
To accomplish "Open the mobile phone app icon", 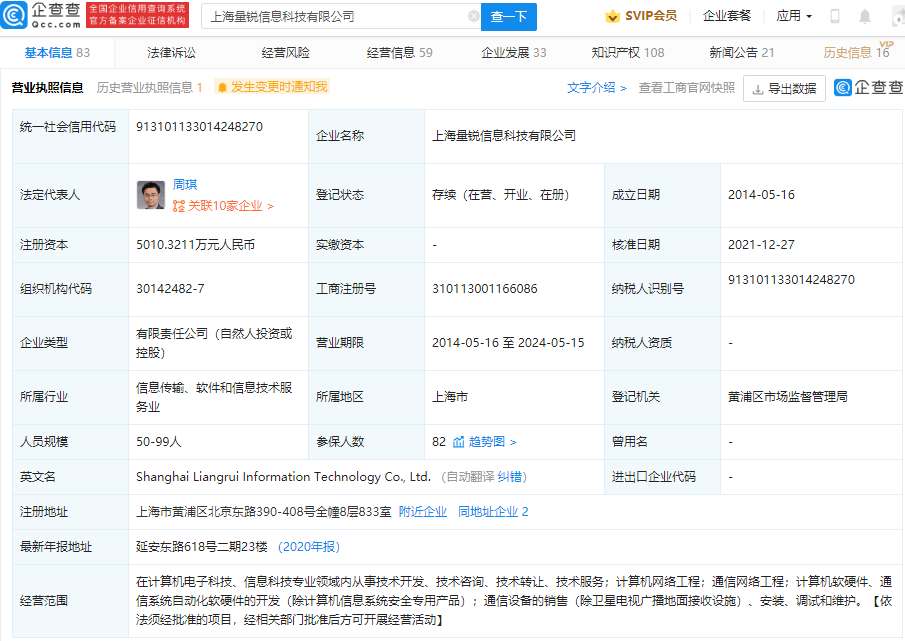I will coord(835,17).
